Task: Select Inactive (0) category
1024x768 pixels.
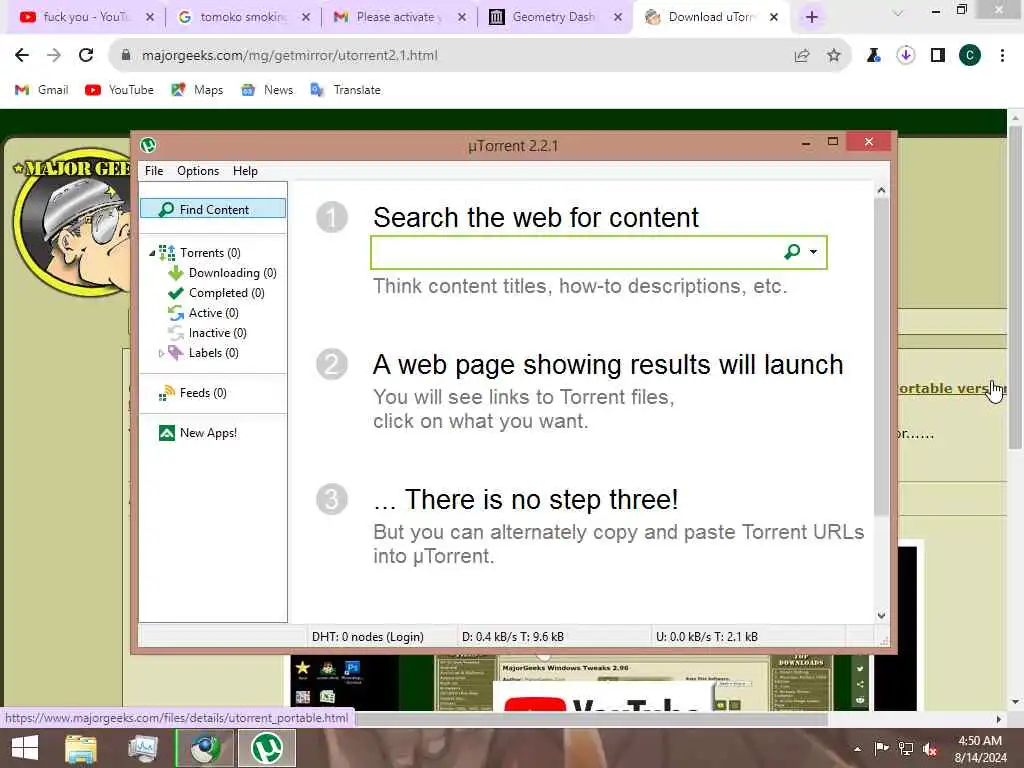Action: click(x=217, y=333)
